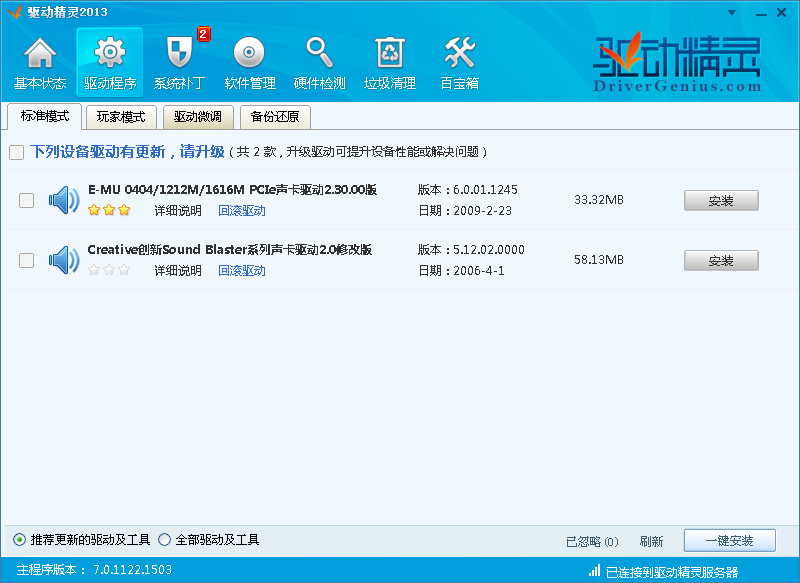Switch to the 玩家模式 tab

pyautogui.click(x=121, y=117)
